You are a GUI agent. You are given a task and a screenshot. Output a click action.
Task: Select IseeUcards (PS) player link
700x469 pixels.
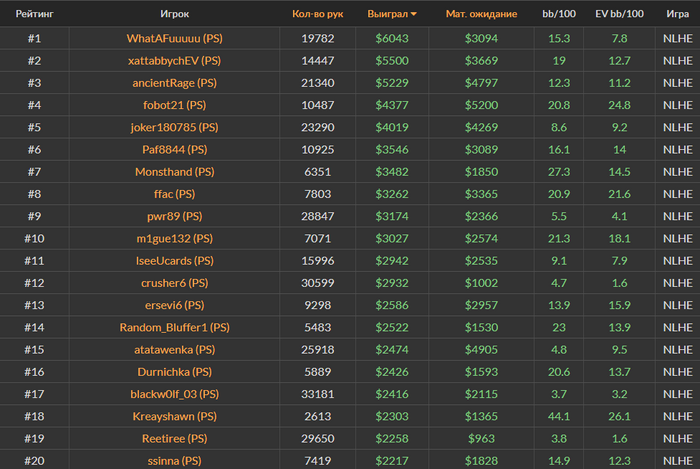pyautogui.click(x=175, y=261)
